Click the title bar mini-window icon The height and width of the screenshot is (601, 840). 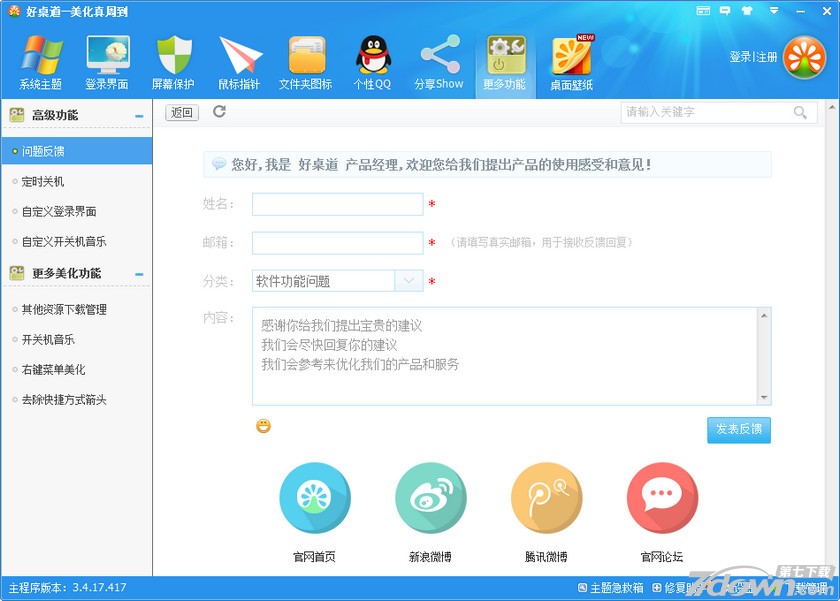pyautogui.click(x=703, y=11)
